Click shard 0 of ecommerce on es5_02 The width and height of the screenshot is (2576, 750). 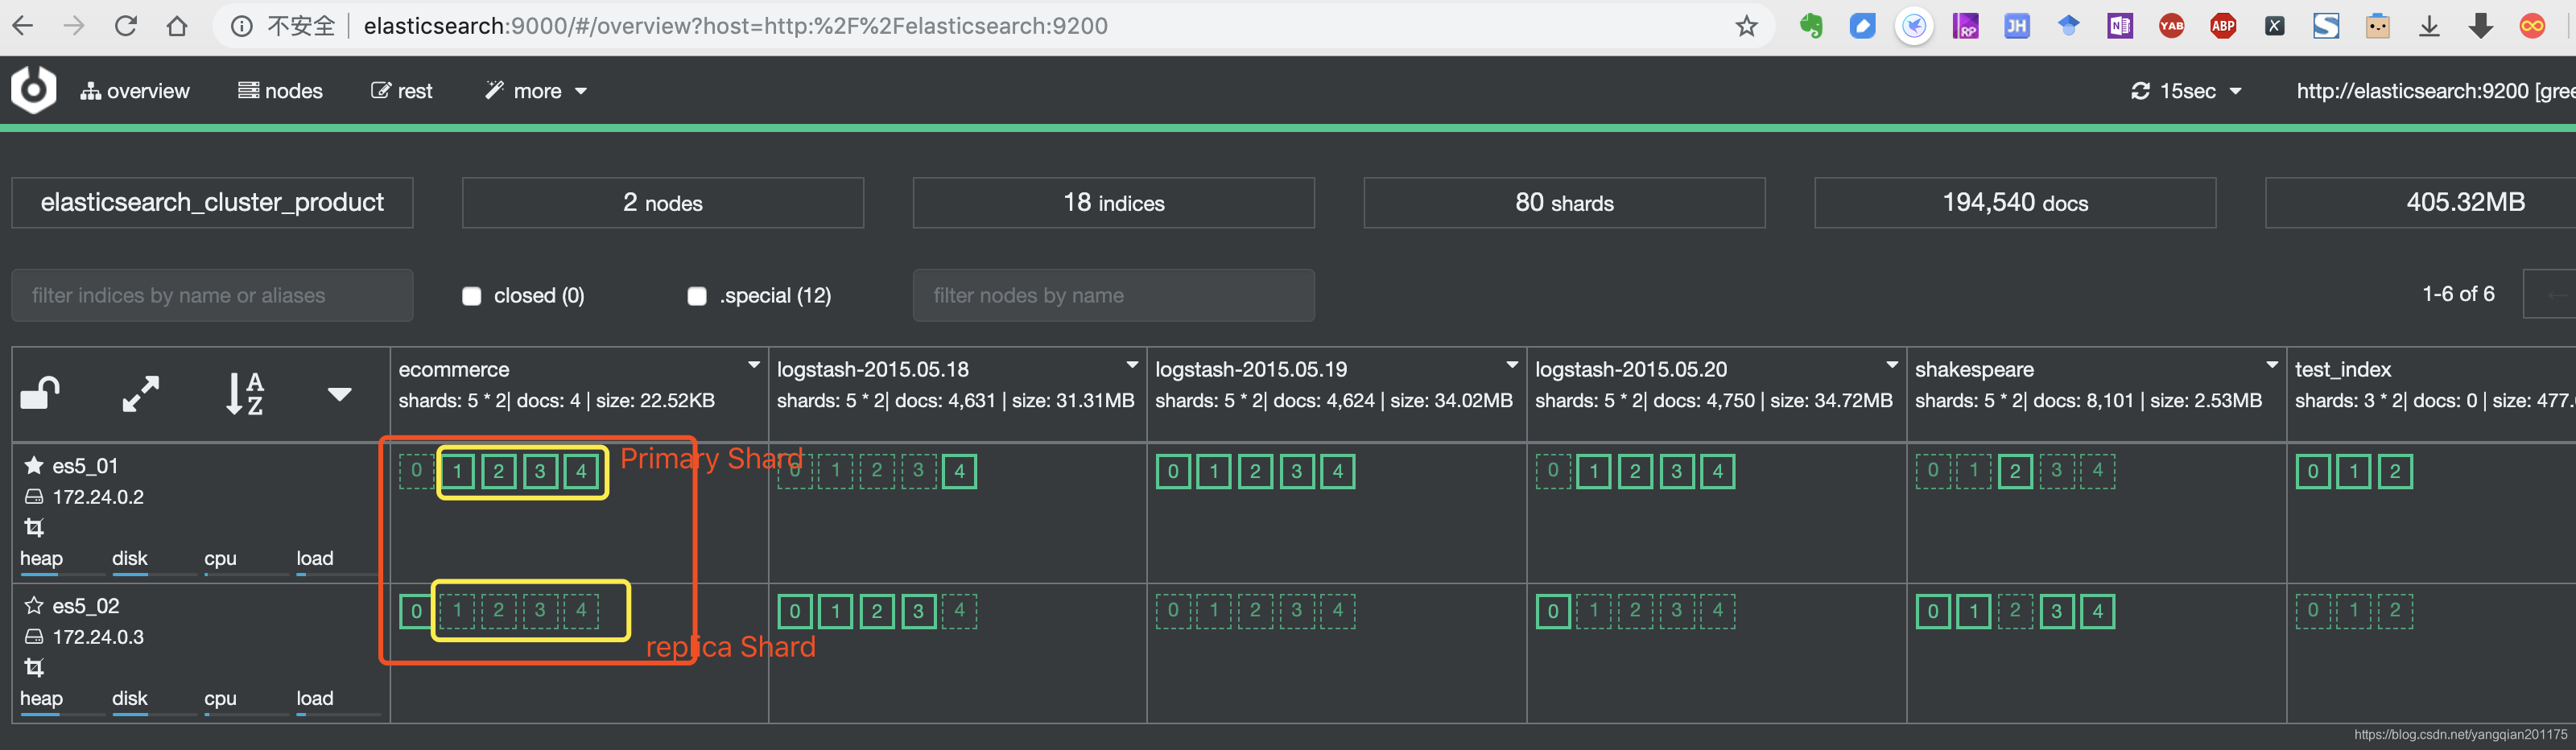pyautogui.click(x=416, y=611)
